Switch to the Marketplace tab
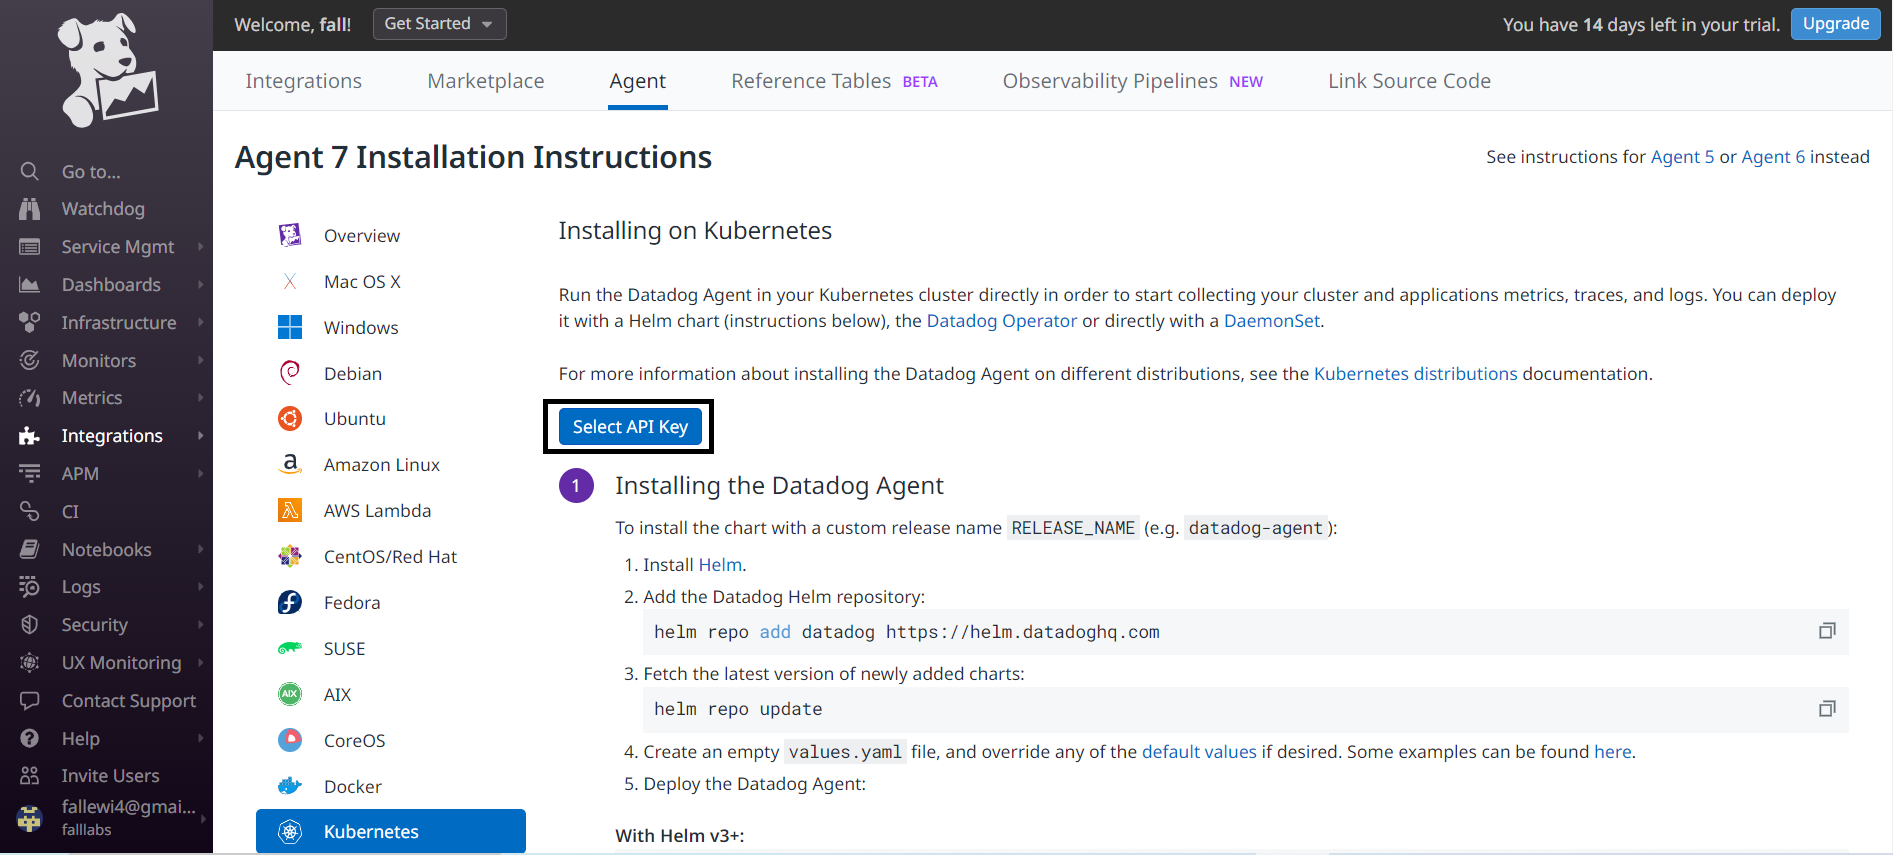 click(486, 81)
